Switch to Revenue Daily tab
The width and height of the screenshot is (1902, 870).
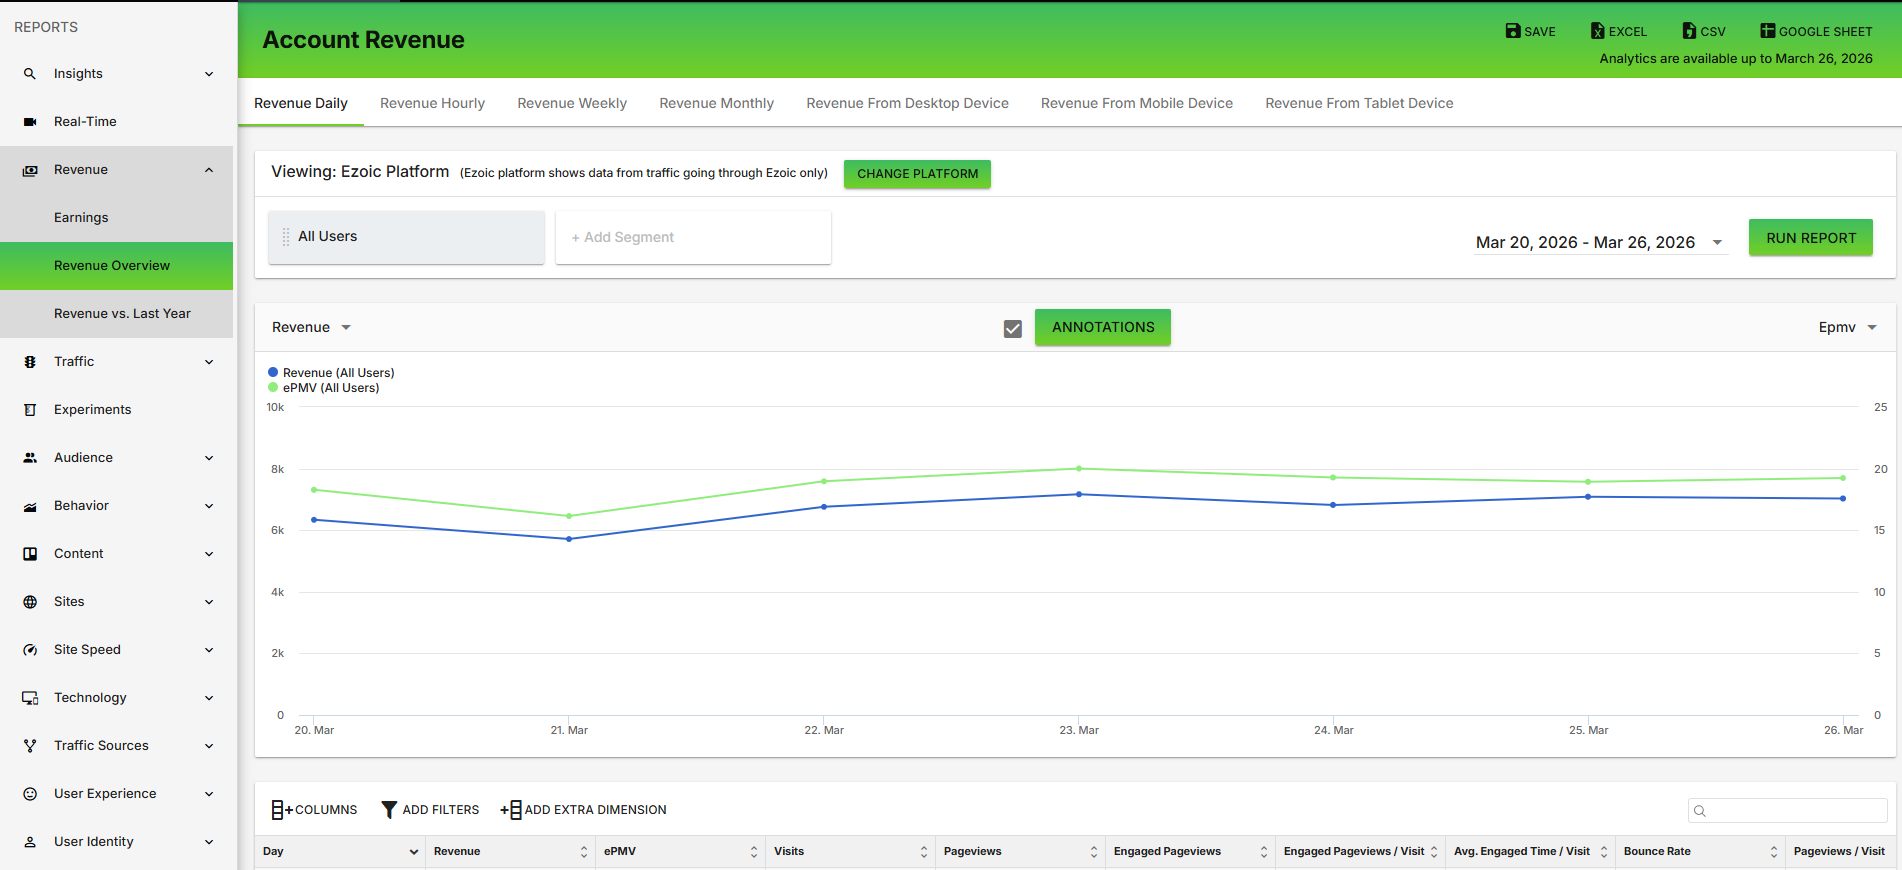(301, 103)
